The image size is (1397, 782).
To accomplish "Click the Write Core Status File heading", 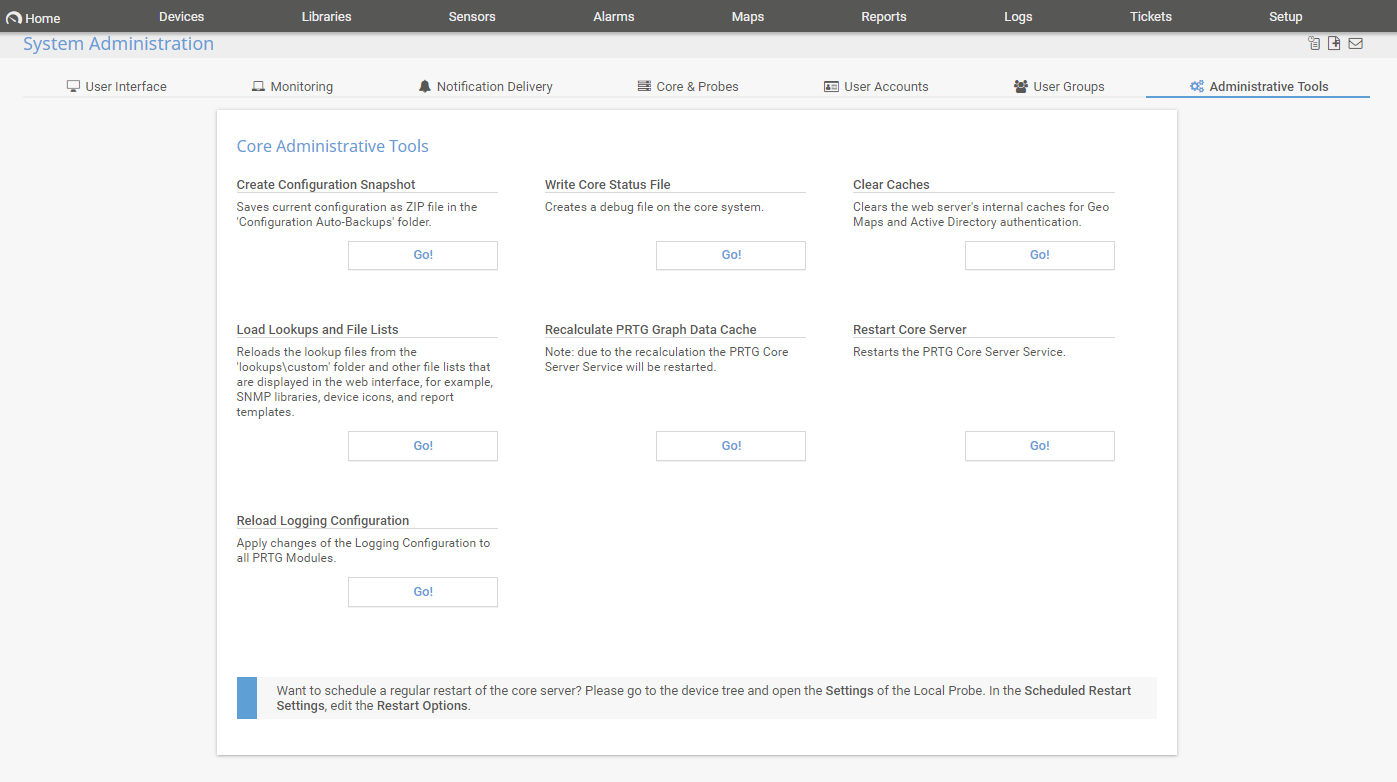I will pos(608,184).
